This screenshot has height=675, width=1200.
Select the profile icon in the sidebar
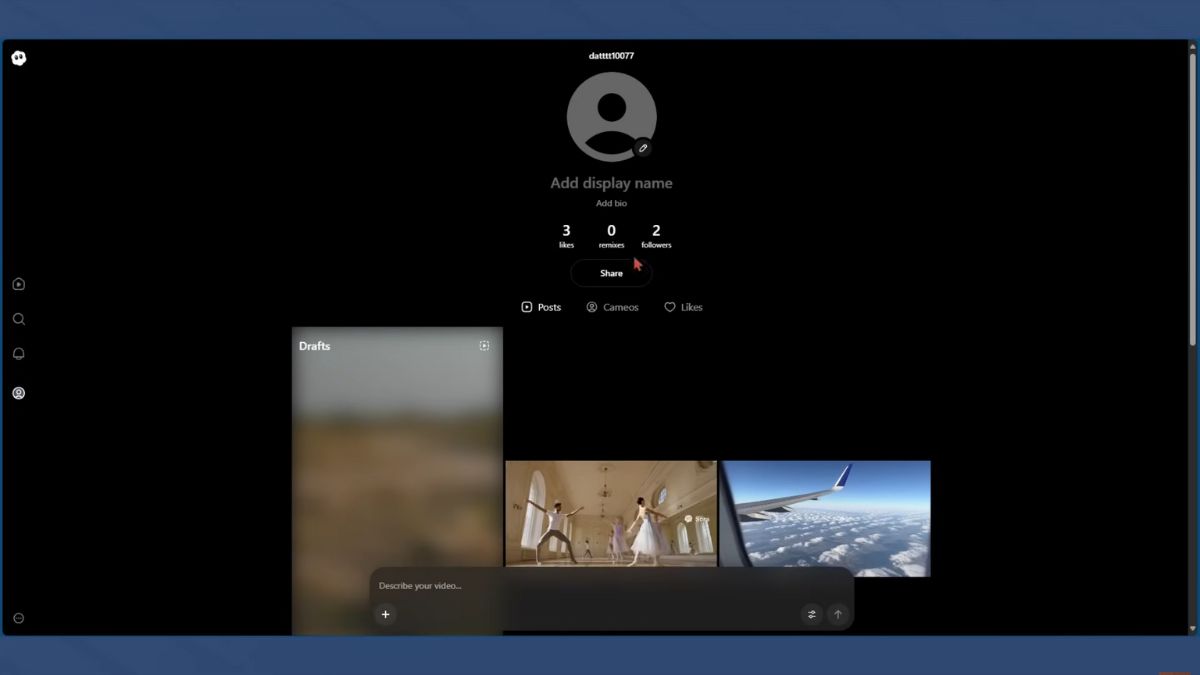pyautogui.click(x=18, y=393)
